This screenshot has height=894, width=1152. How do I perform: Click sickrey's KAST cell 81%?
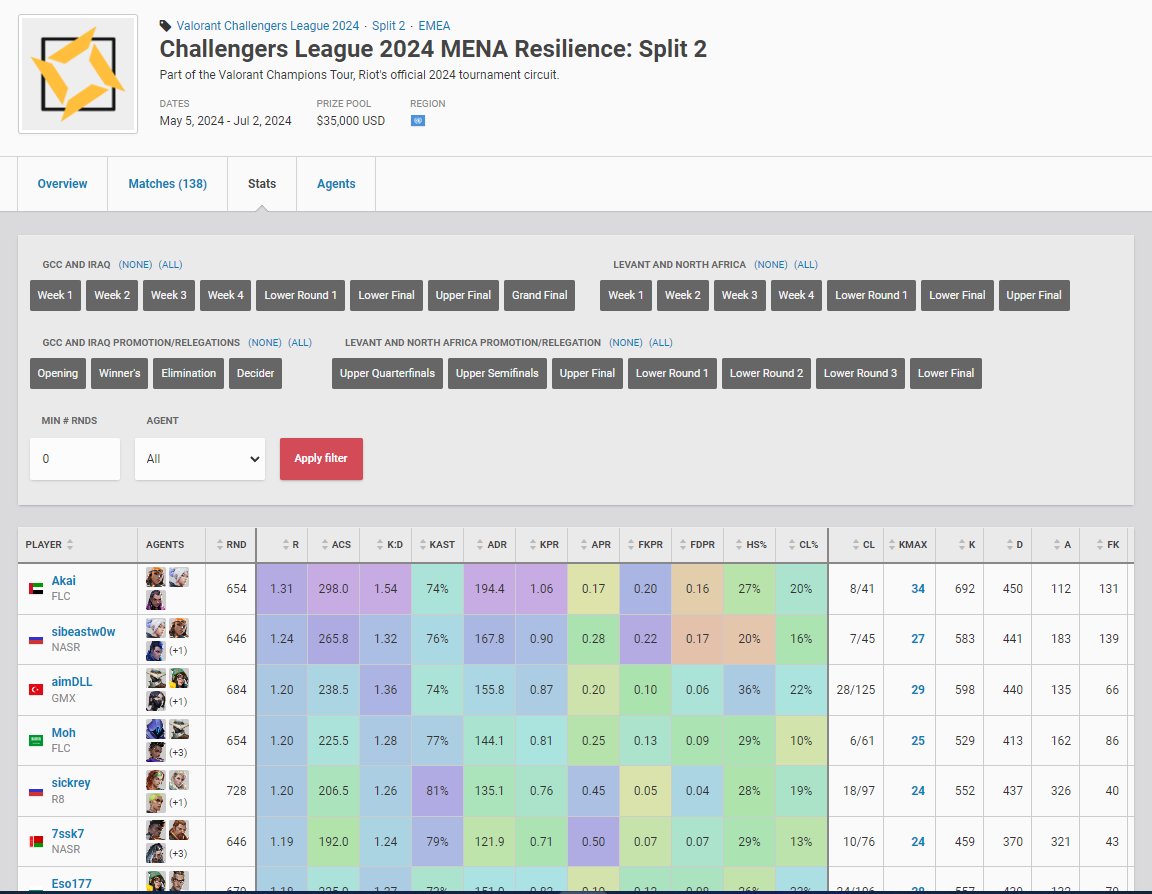point(437,791)
